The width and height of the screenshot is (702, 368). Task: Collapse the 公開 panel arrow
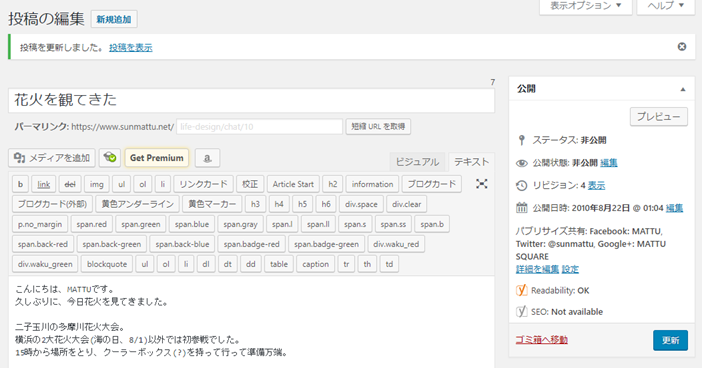coord(683,89)
